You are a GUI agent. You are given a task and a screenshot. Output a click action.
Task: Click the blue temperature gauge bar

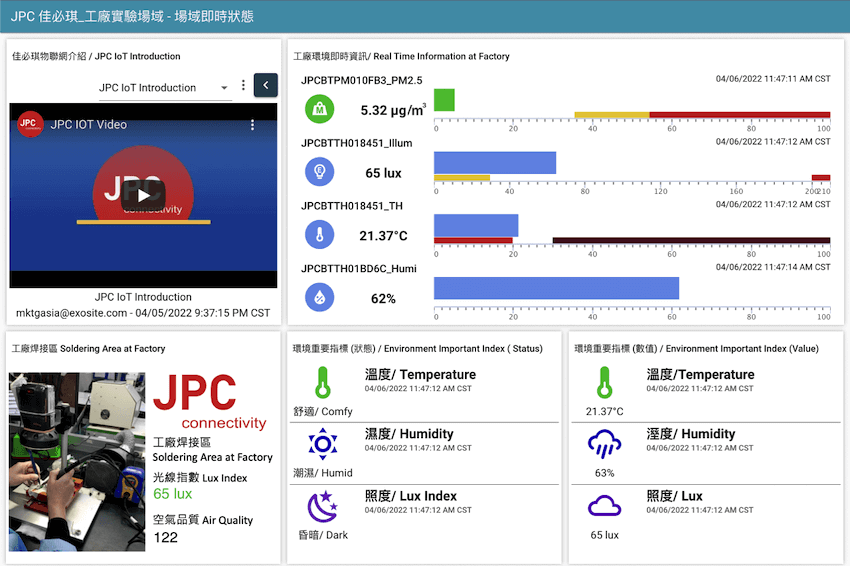coord(476,226)
